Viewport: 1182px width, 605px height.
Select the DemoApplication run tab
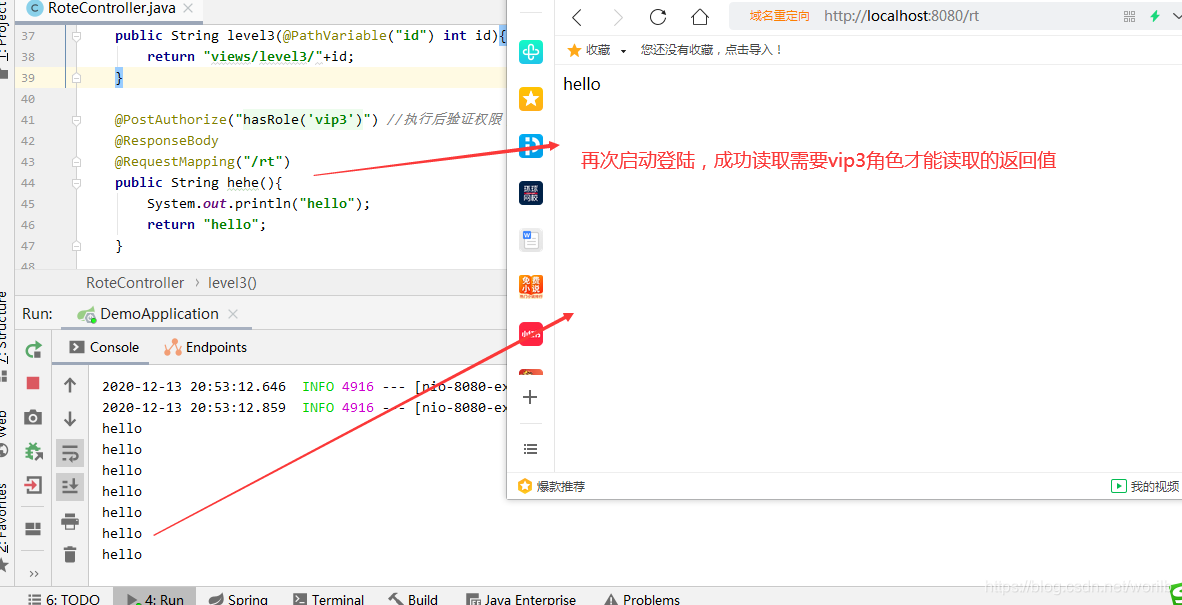(157, 314)
